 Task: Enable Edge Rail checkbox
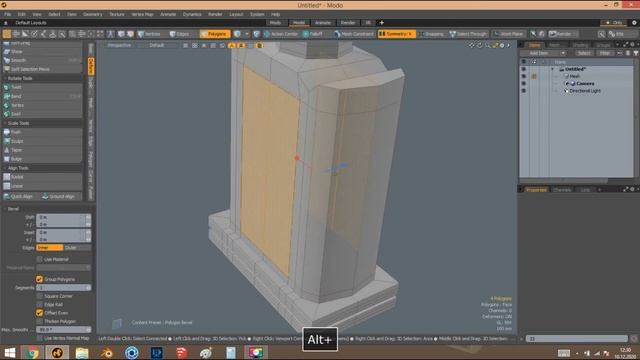point(40,304)
